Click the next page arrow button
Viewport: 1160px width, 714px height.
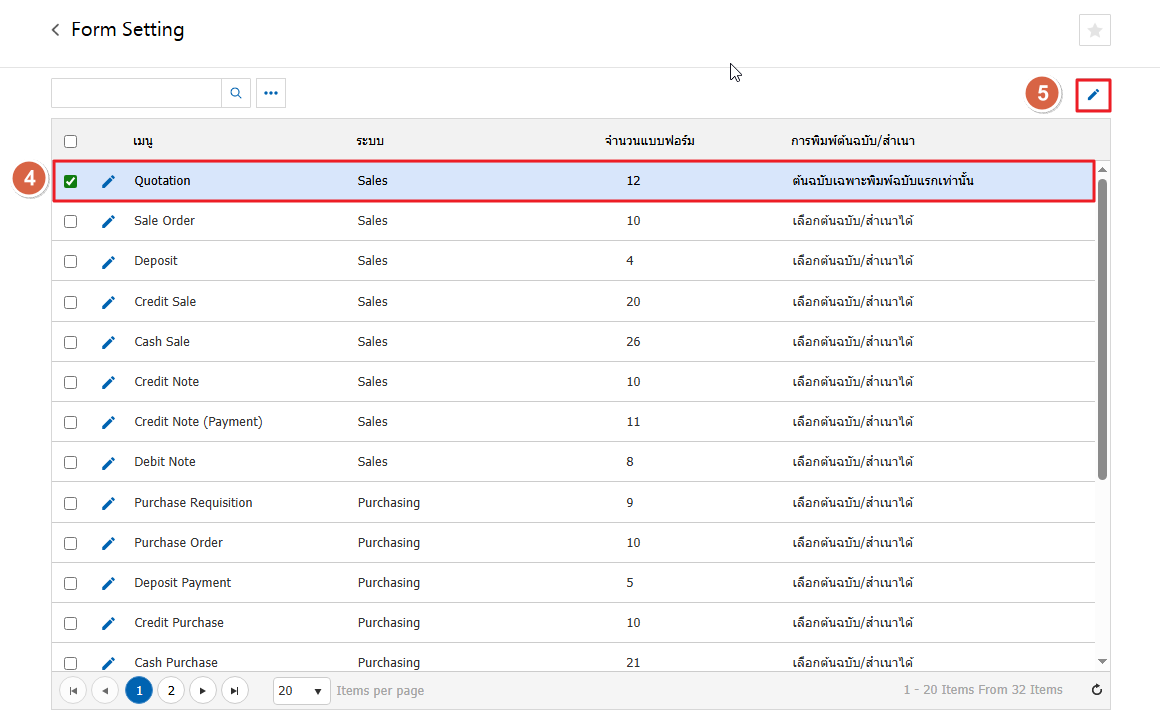(x=203, y=690)
